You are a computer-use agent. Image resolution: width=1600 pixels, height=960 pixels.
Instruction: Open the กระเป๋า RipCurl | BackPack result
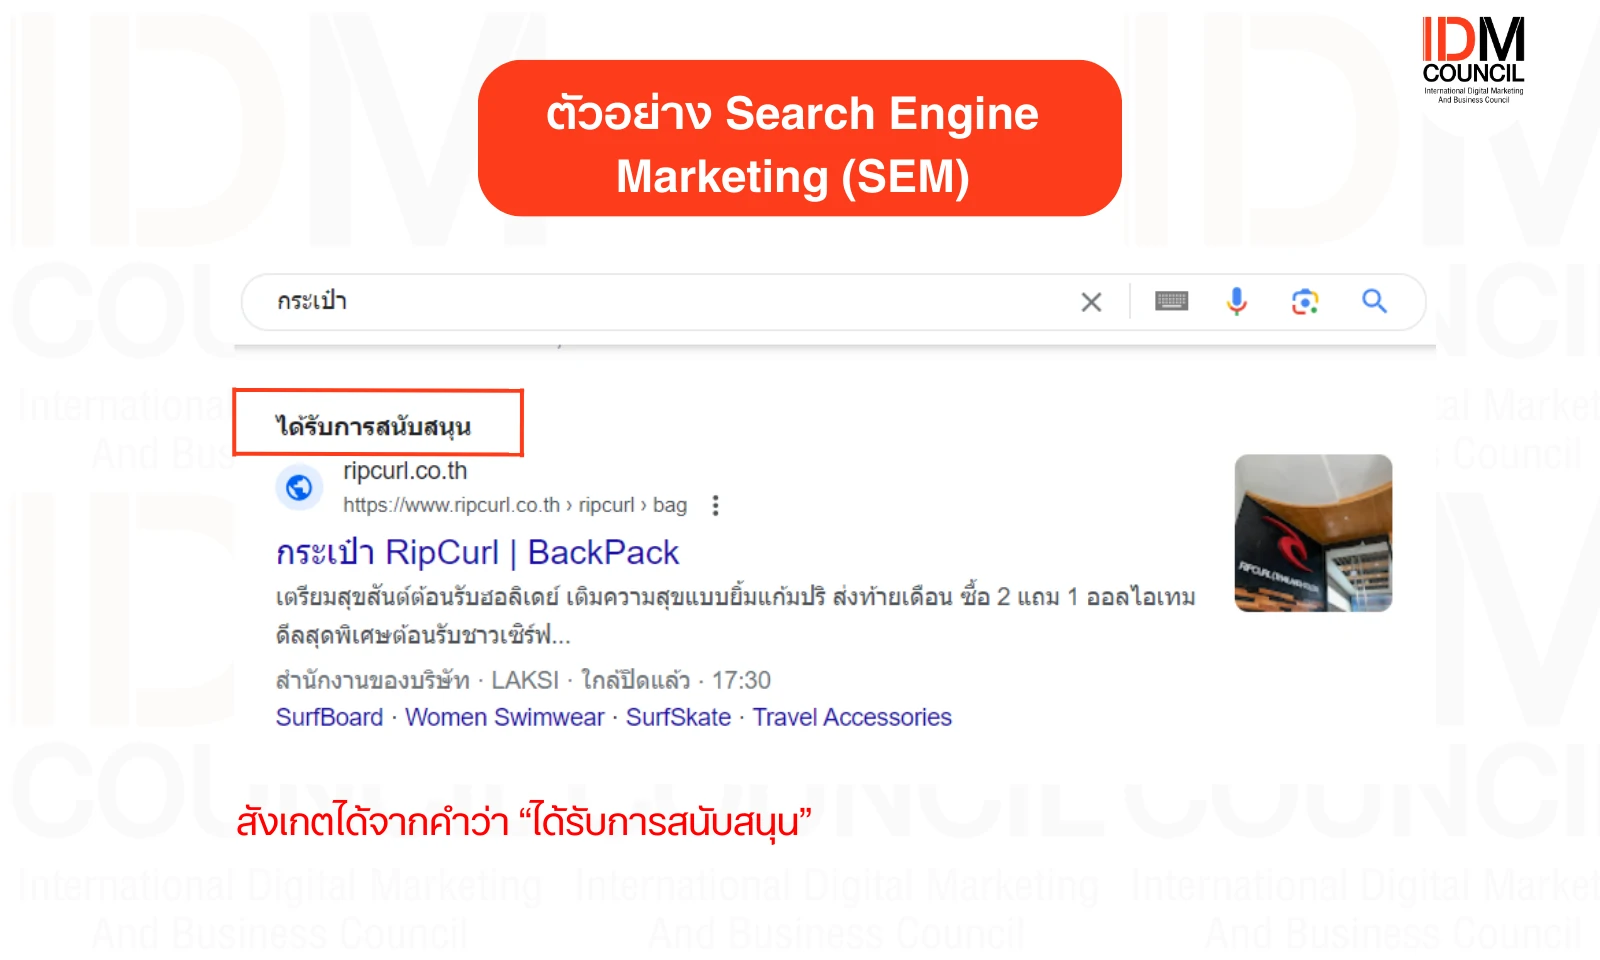point(477,552)
